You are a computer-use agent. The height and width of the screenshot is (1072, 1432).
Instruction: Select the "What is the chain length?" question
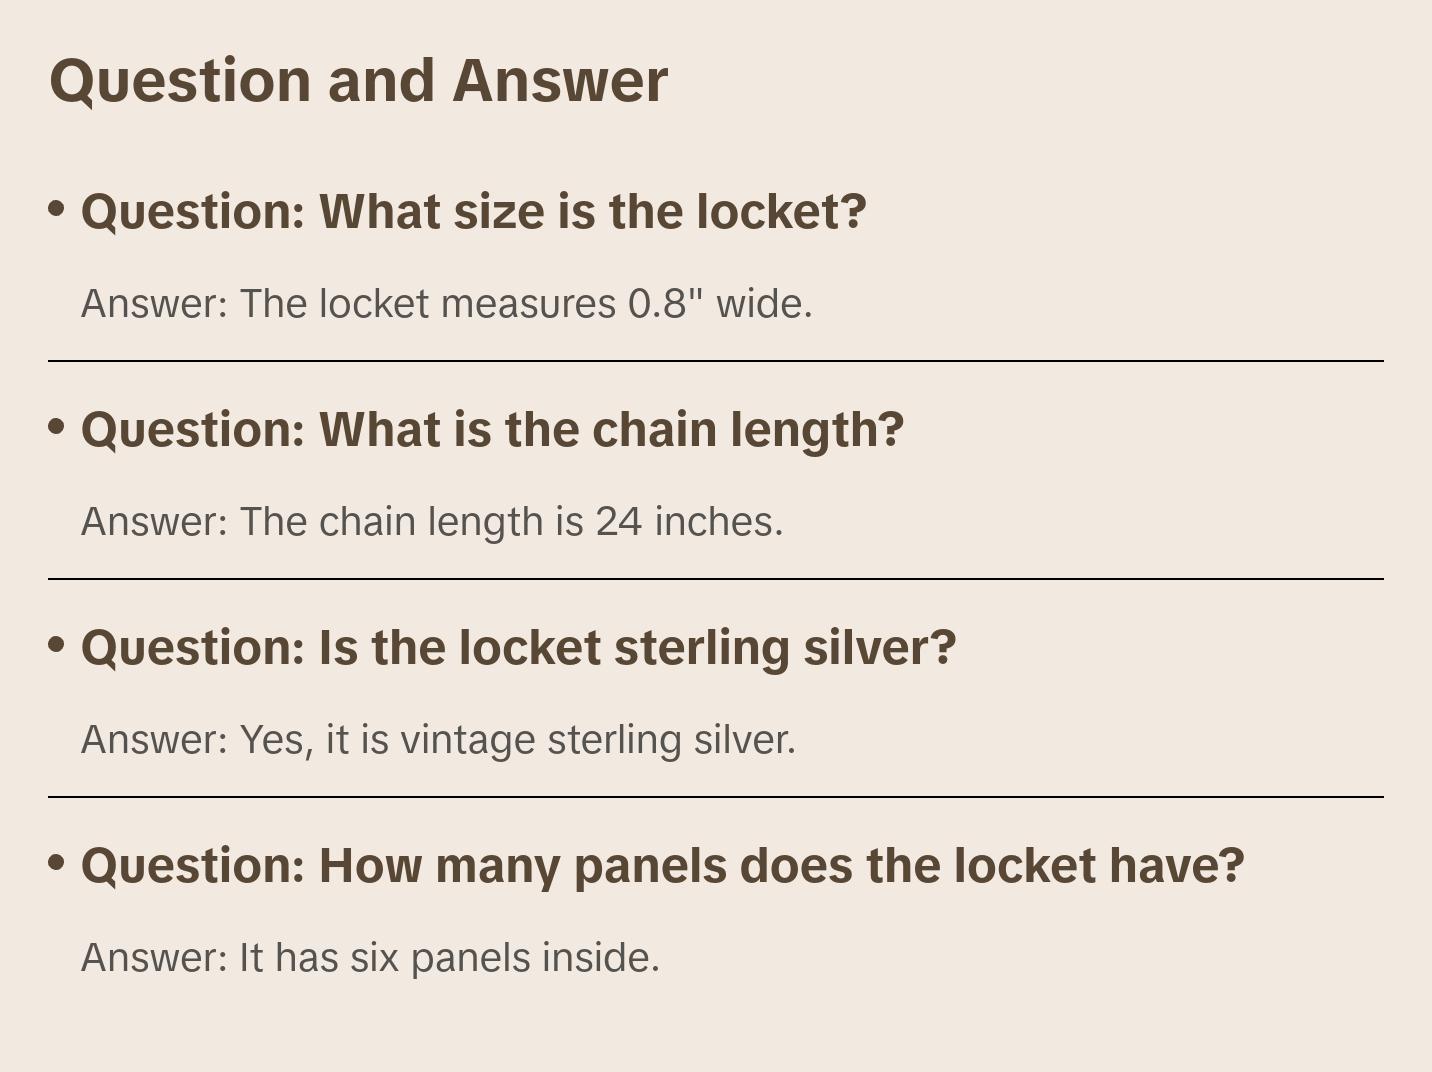pos(492,430)
